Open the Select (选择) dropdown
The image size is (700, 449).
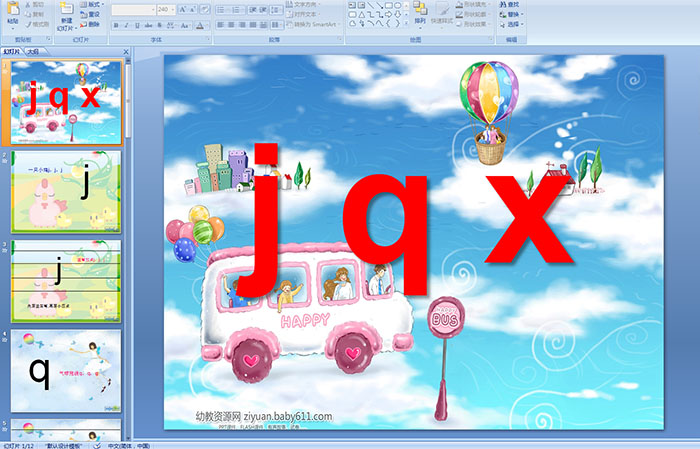tap(512, 24)
